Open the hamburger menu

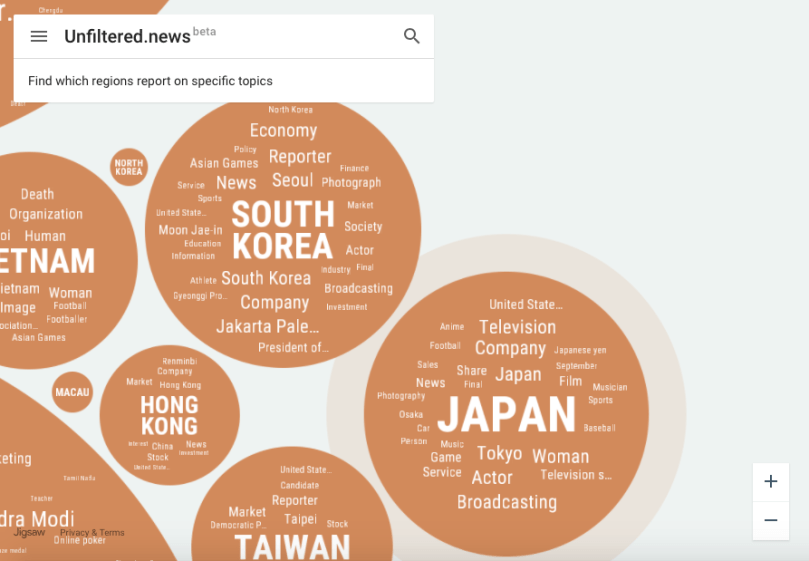coord(39,37)
